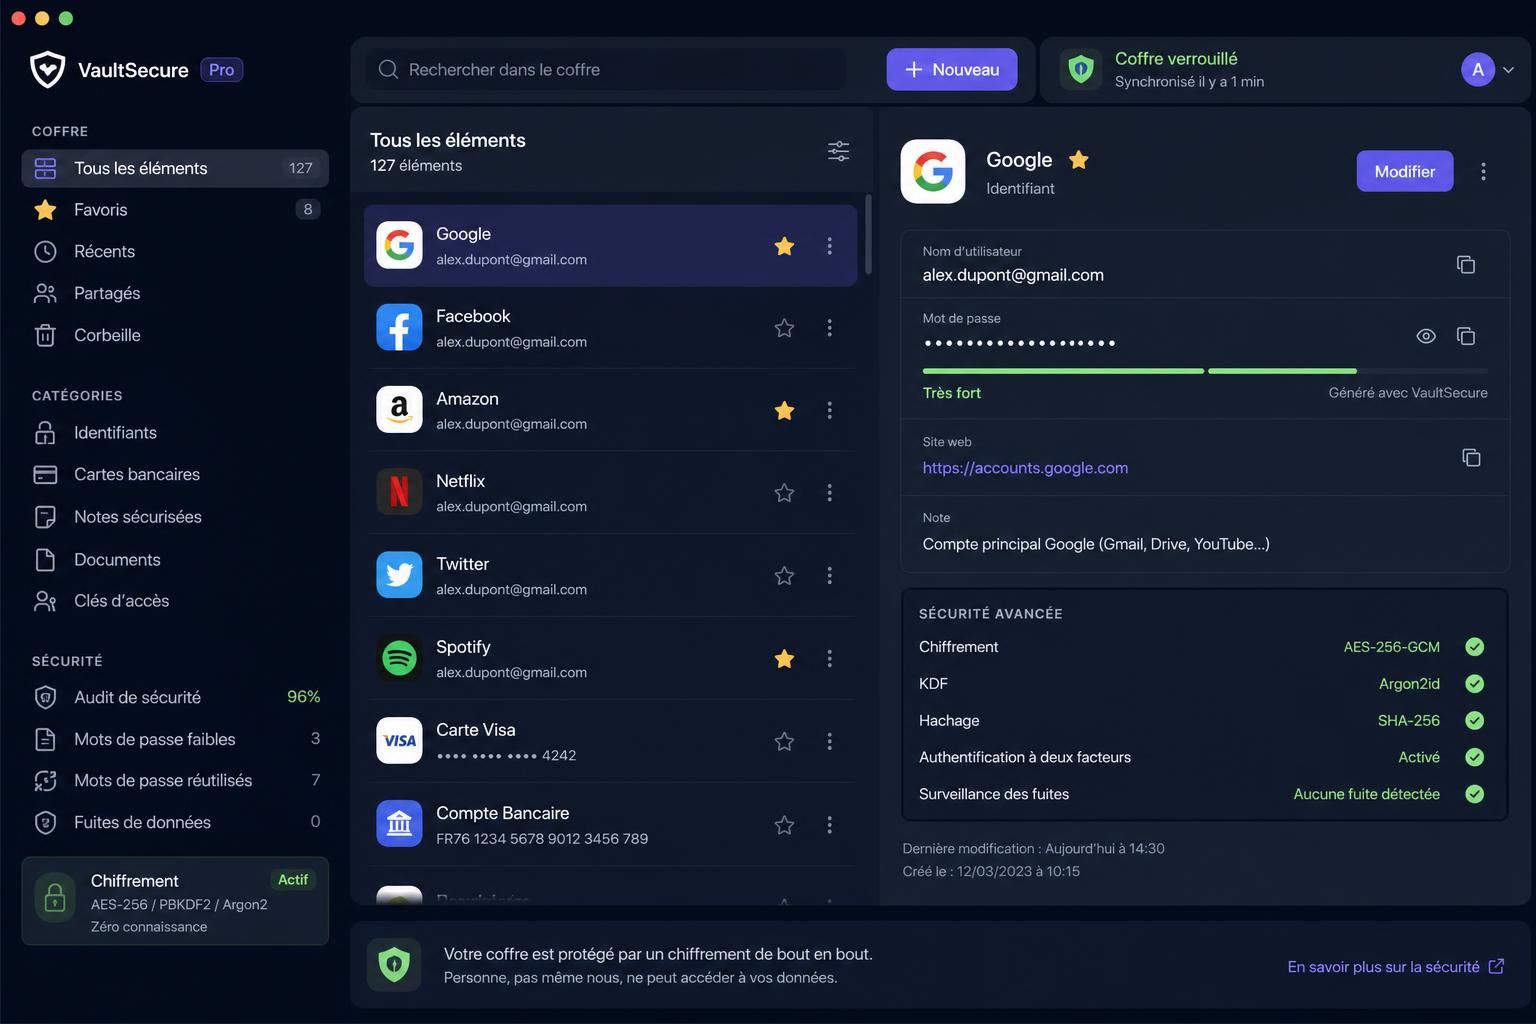Click the Netflix logo in the list

[399, 493]
